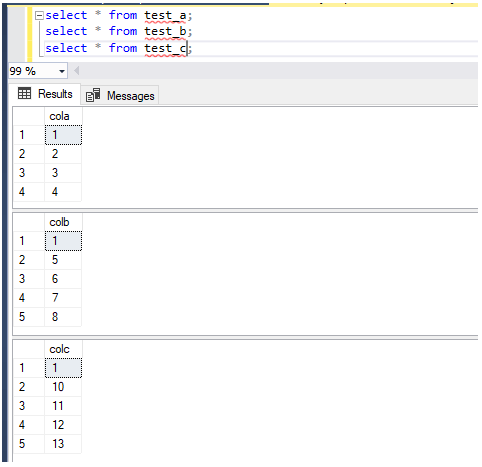
Task: Select the colc column header
Action: (x=63, y=349)
